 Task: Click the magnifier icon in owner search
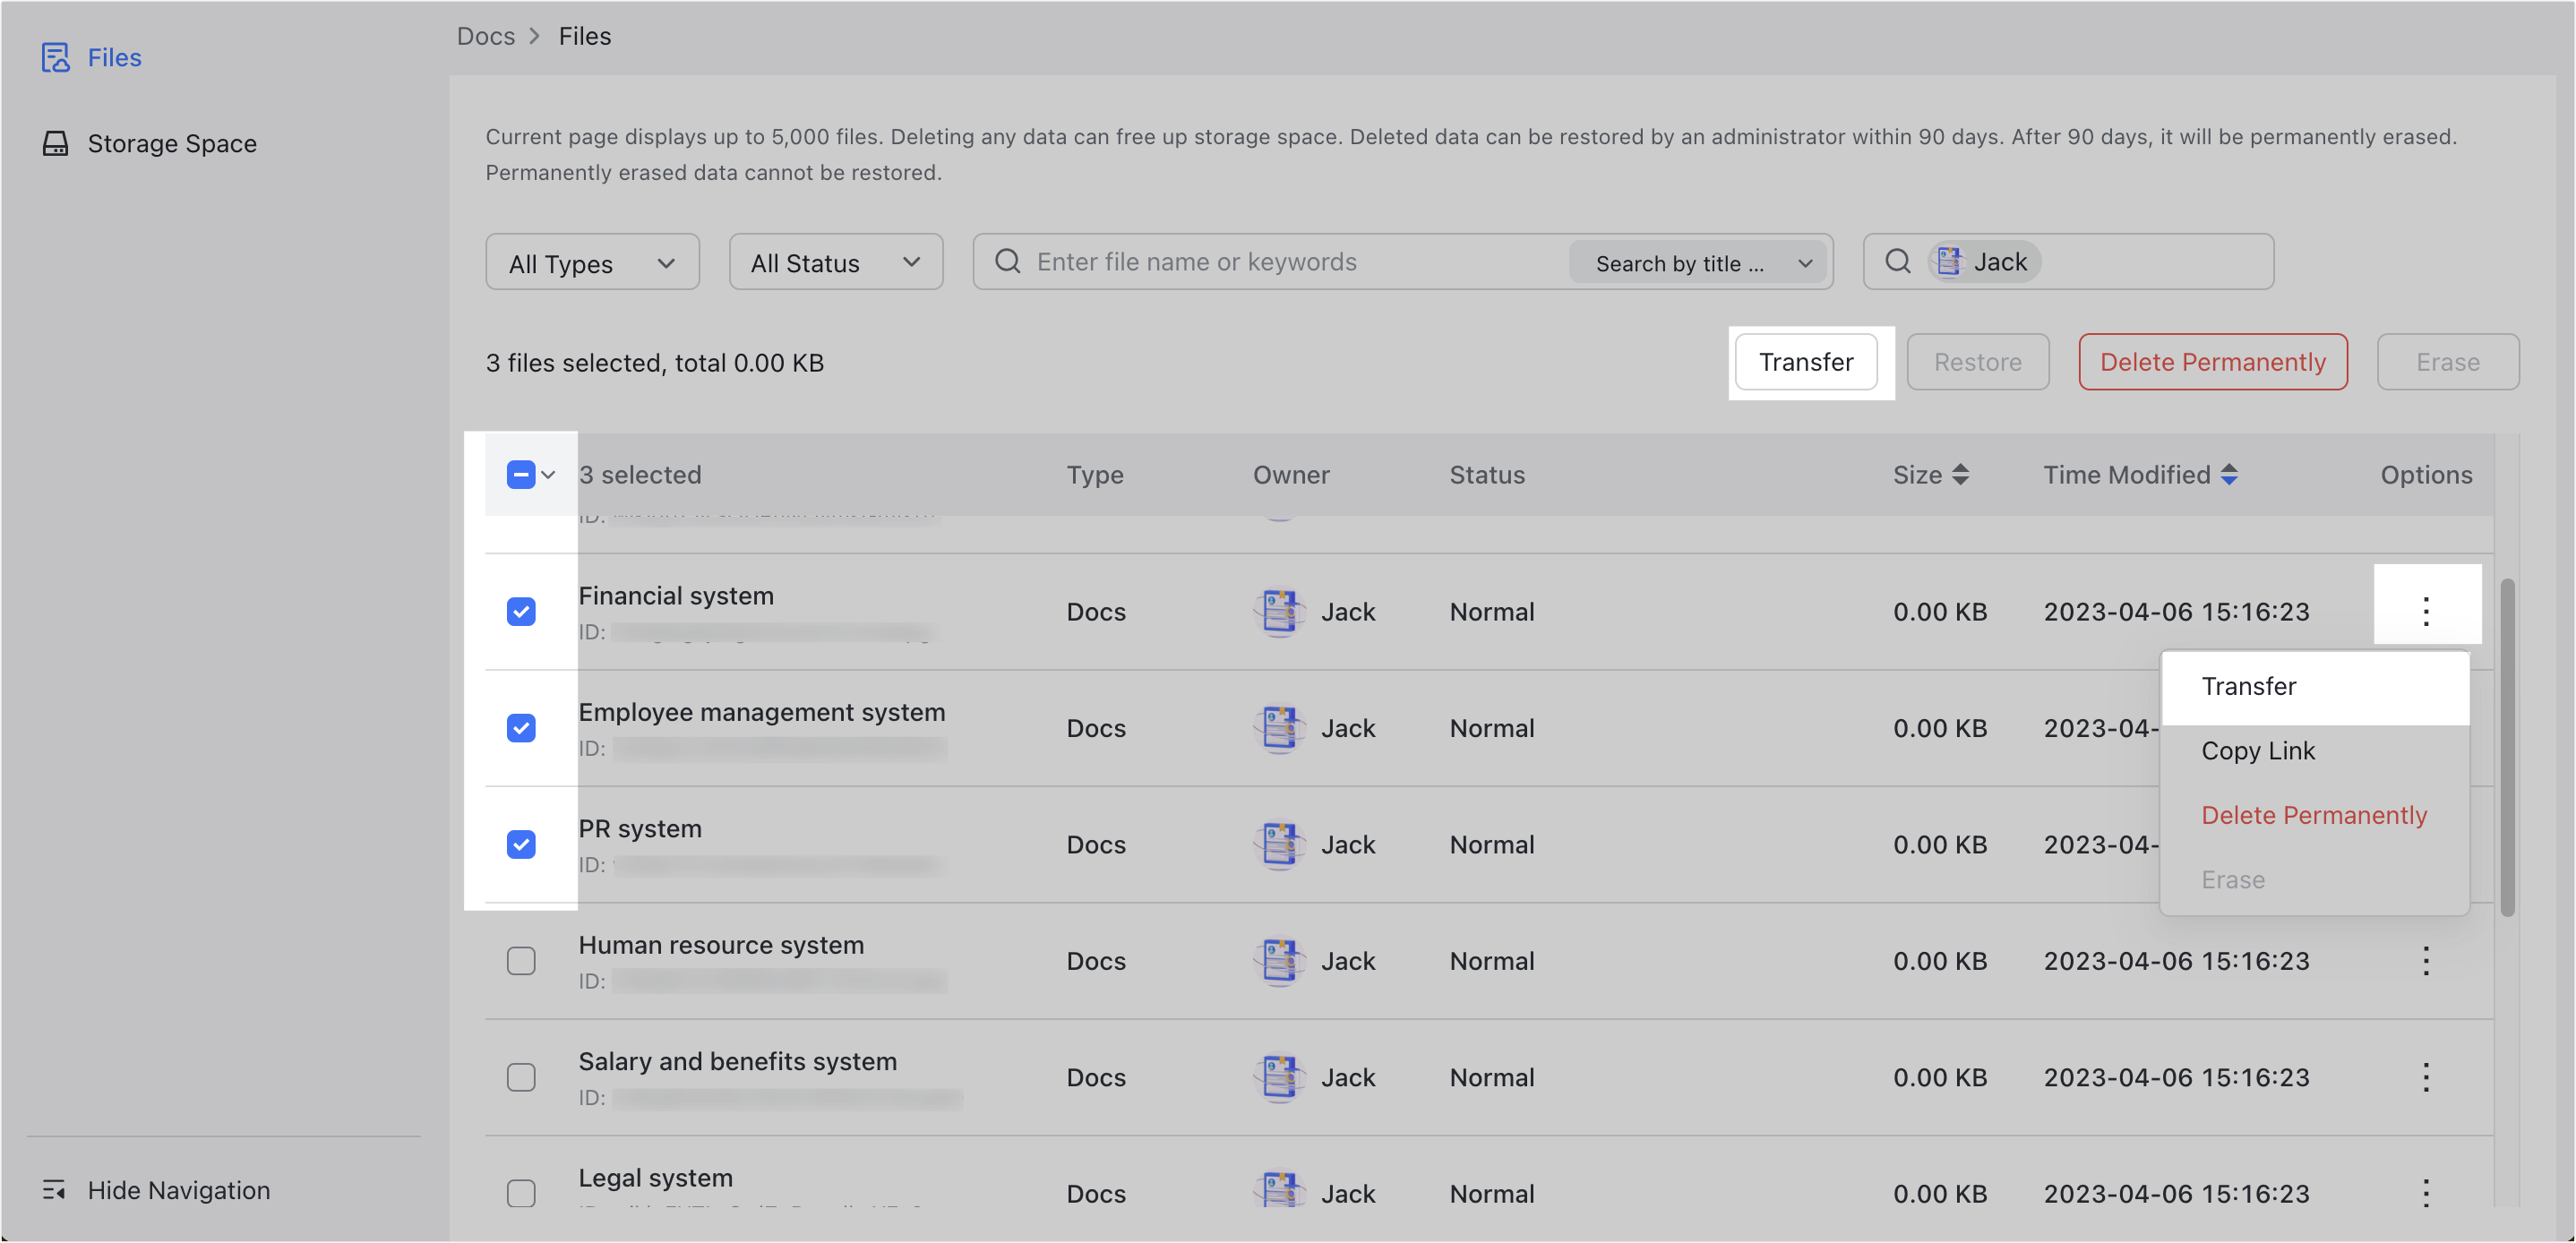click(x=1897, y=261)
